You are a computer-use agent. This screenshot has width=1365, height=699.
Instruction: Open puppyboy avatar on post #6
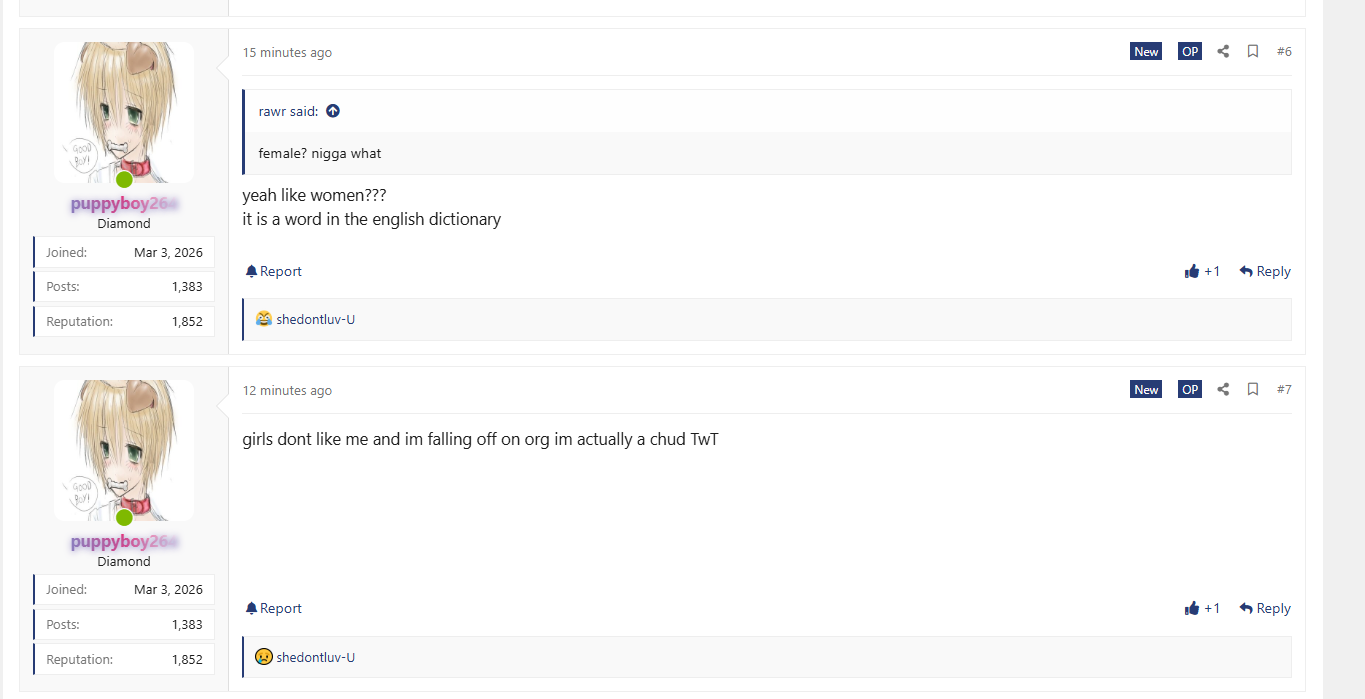124,112
